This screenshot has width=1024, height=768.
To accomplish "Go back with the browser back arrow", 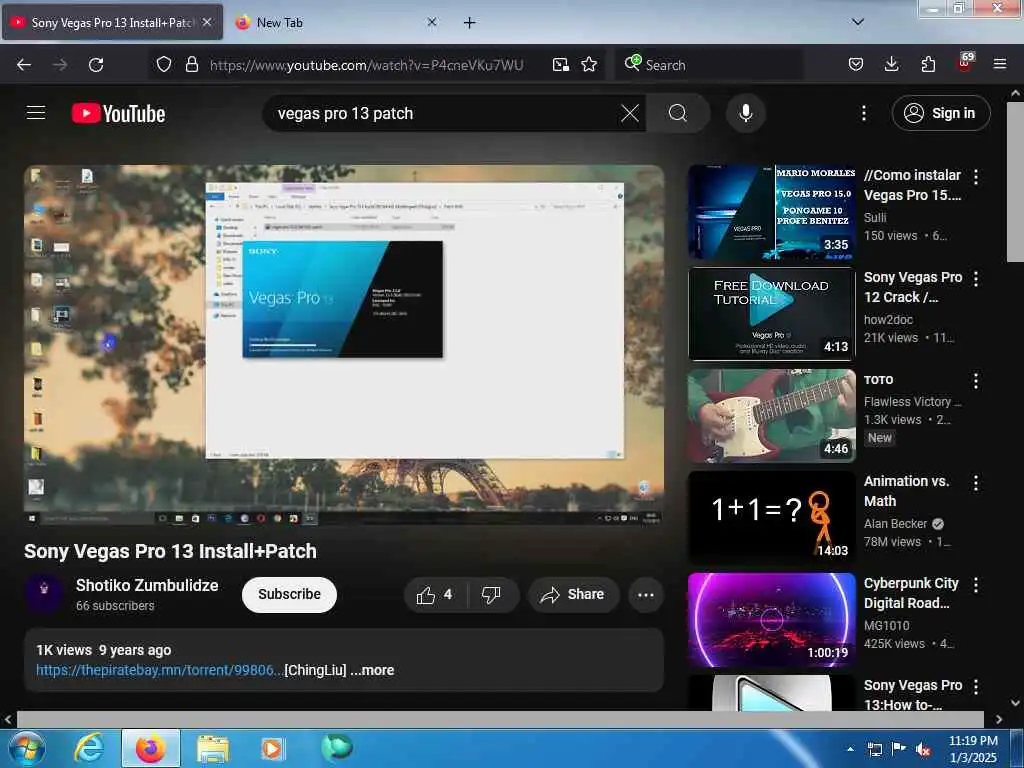I will point(24,65).
